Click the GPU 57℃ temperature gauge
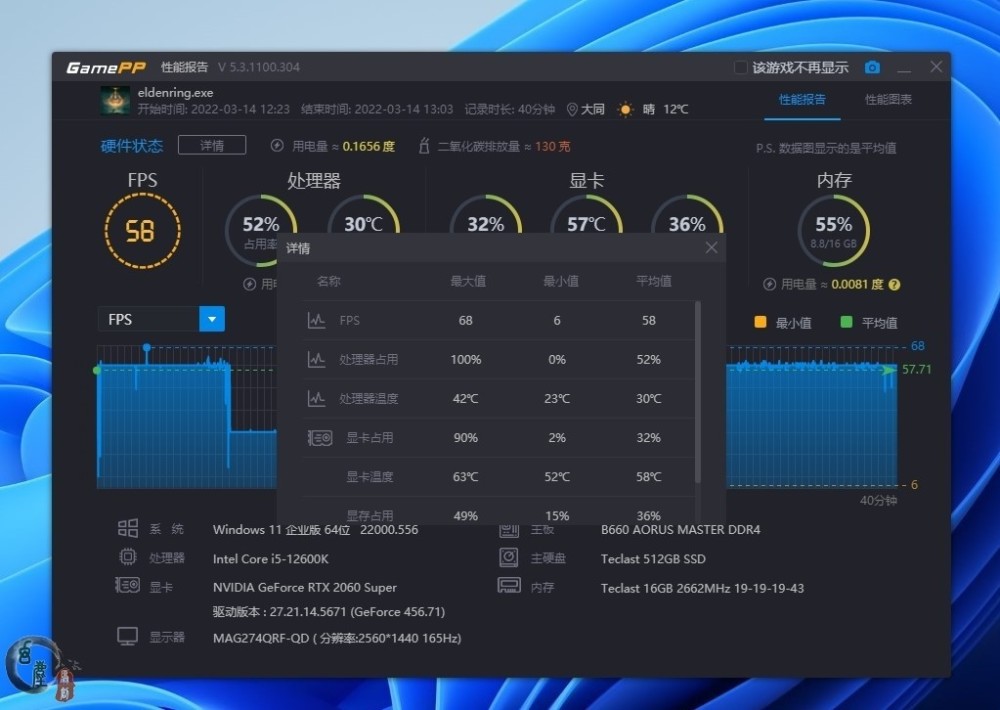 tap(586, 214)
